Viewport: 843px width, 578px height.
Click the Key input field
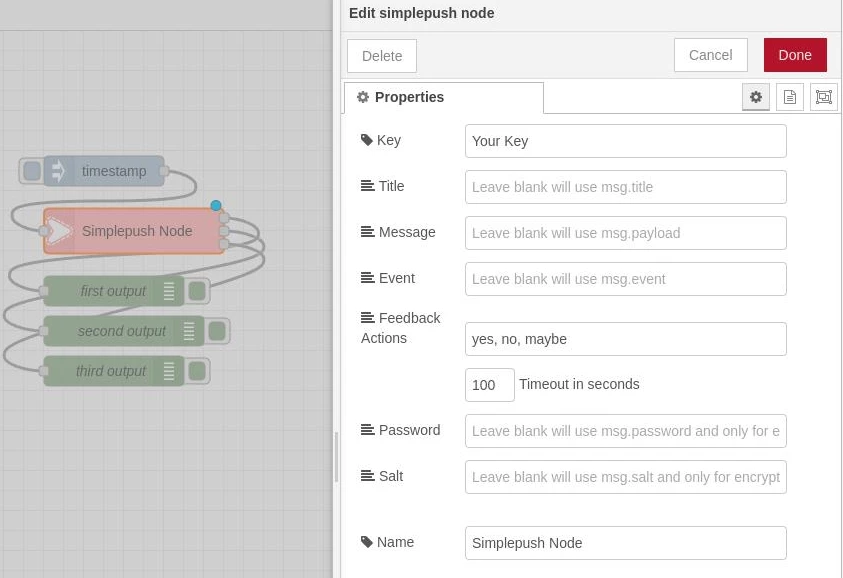[625, 141]
